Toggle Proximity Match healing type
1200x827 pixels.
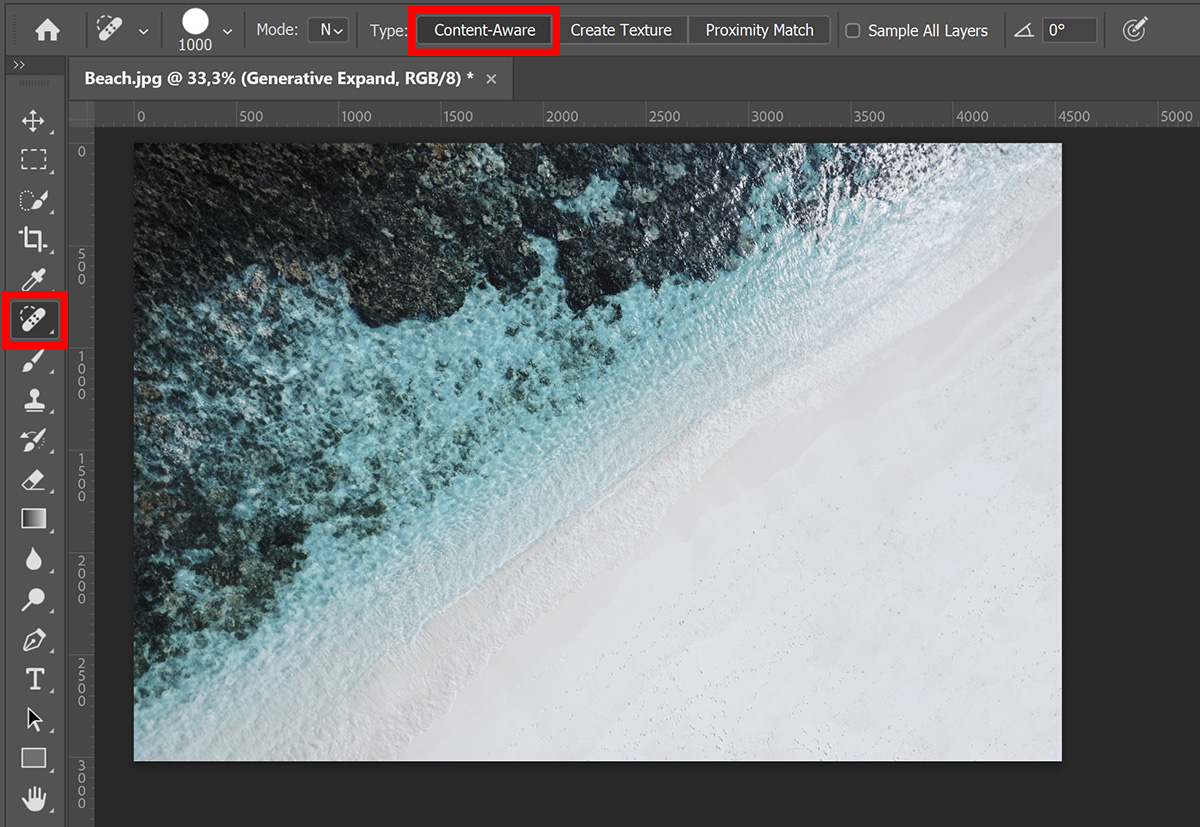tap(759, 30)
